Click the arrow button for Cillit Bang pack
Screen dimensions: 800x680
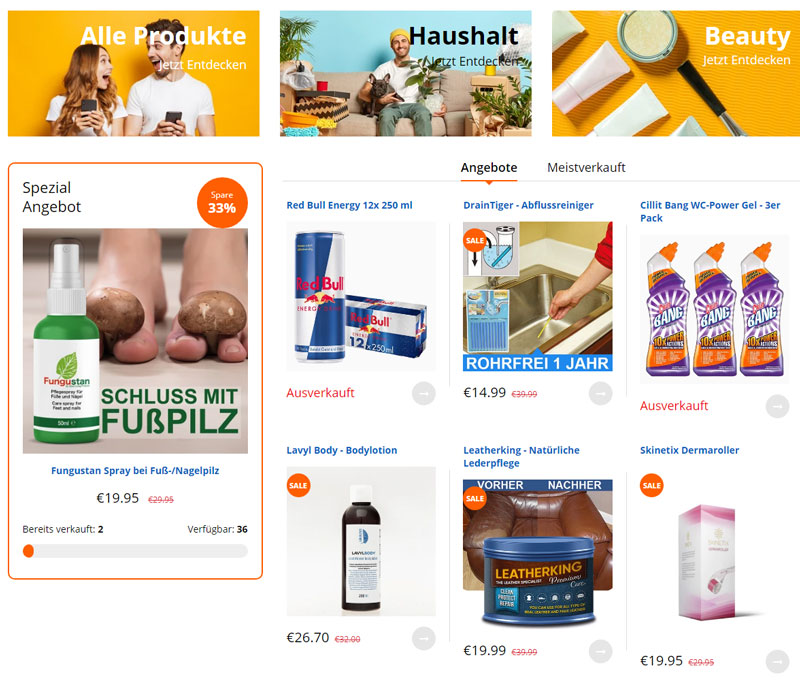(x=778, y=407)
